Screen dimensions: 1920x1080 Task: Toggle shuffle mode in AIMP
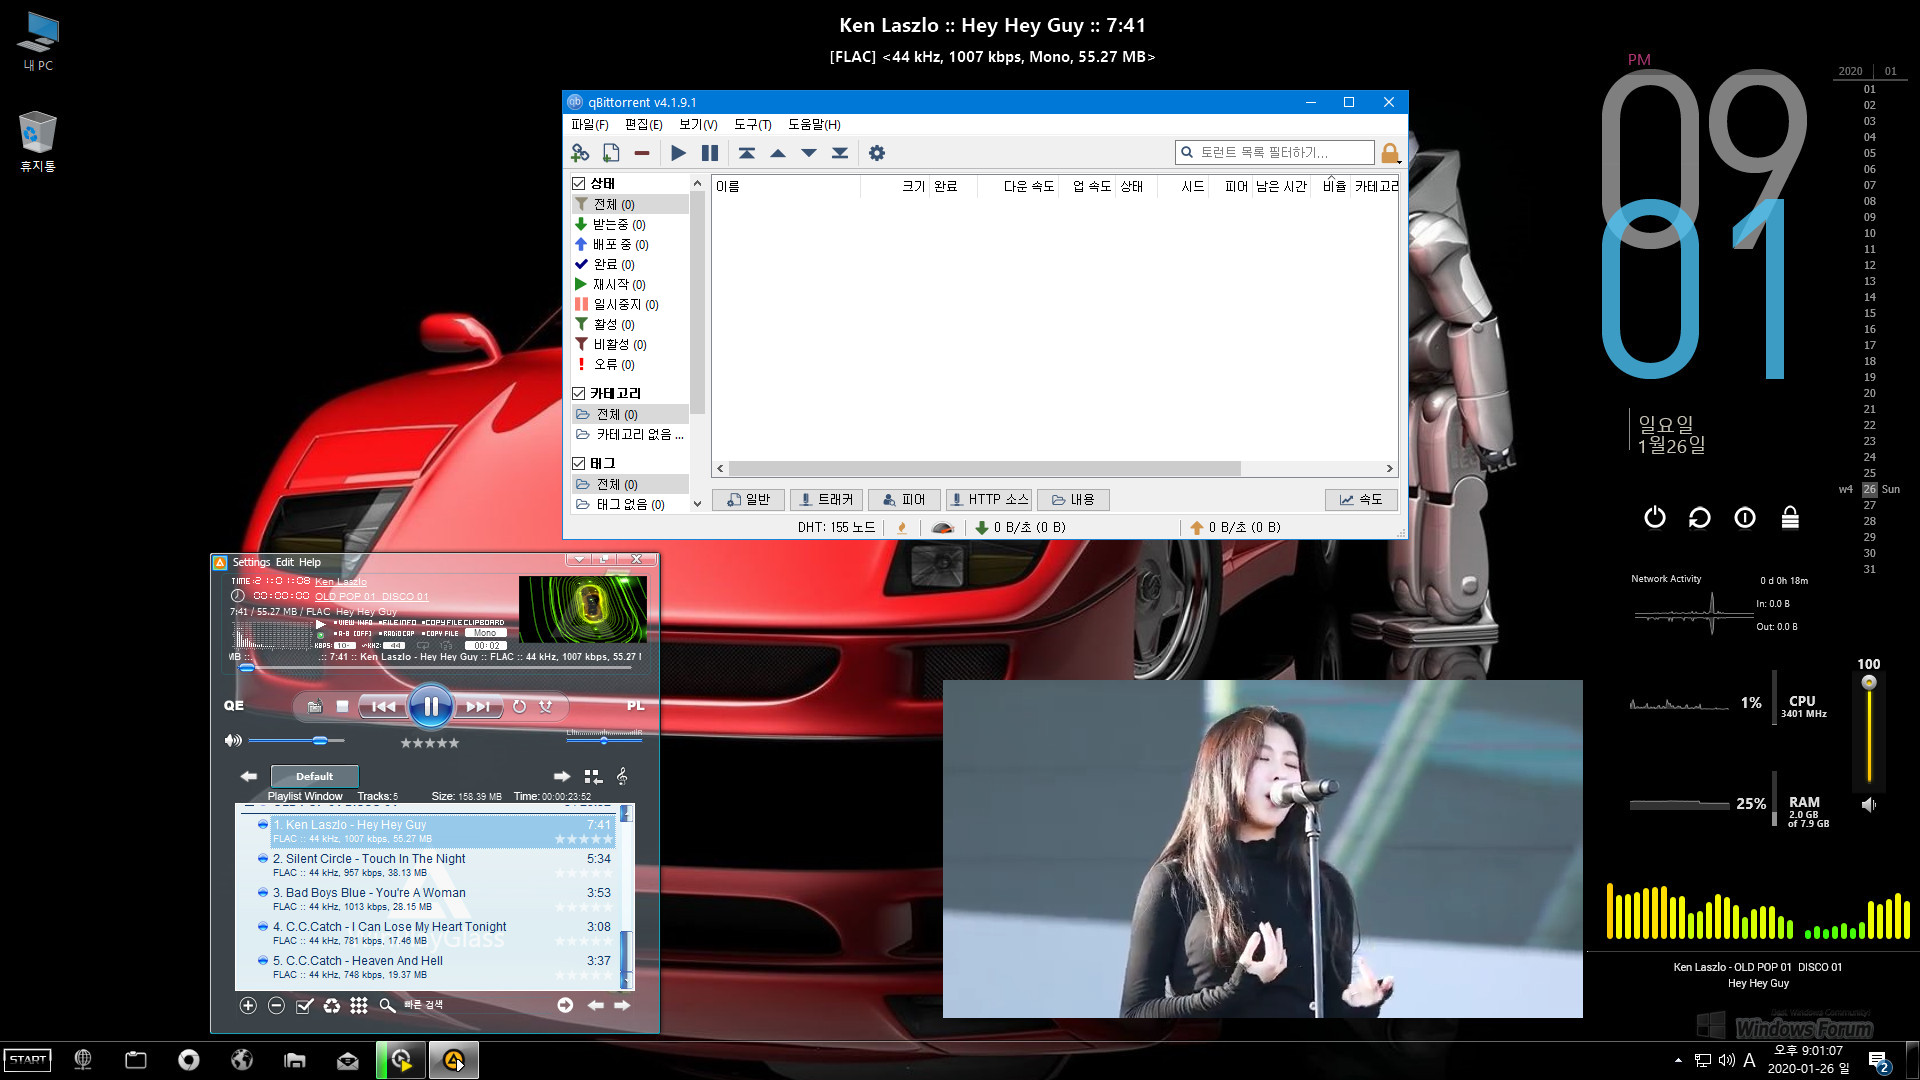(546, 706)
